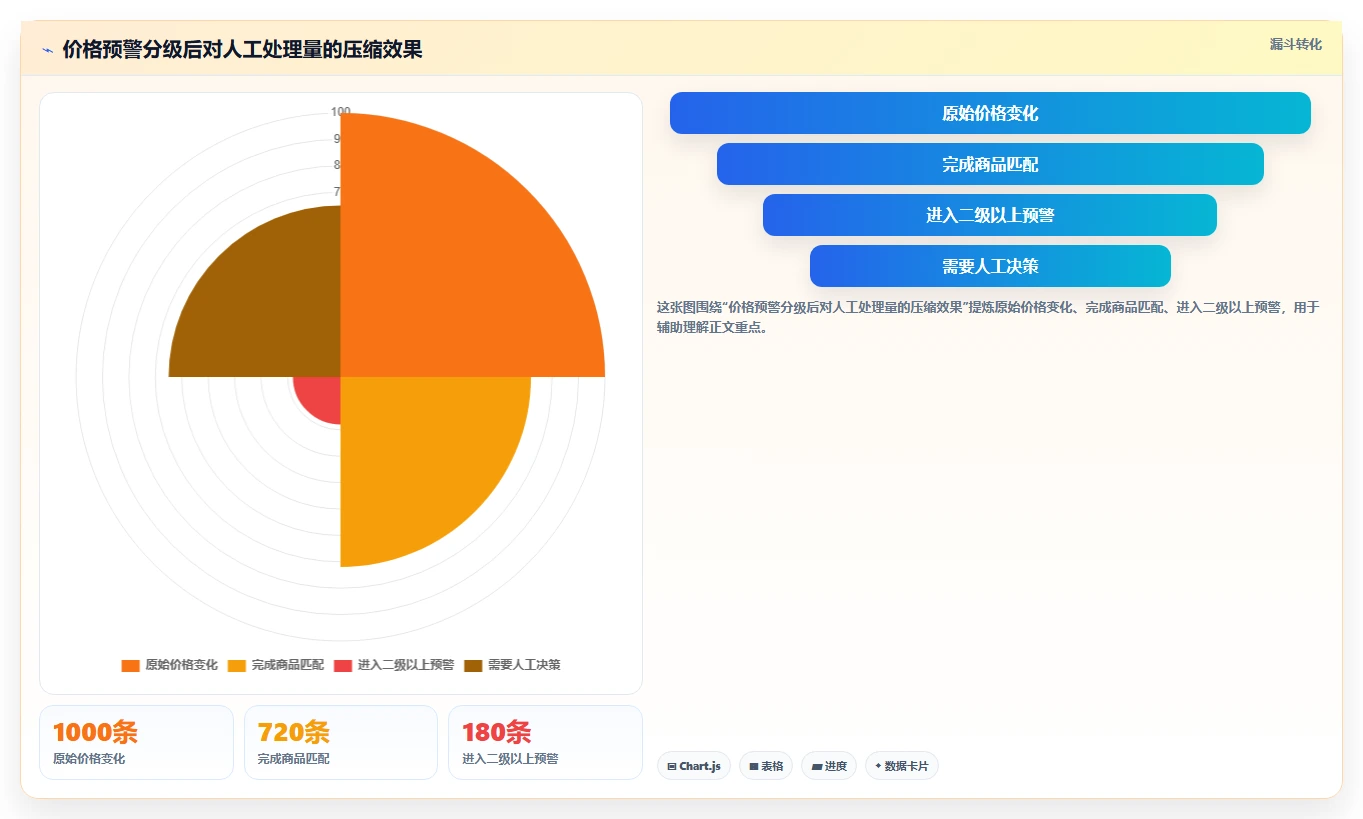Viewport: 1363px width, 819px height.
Task: Toggle the 需要人工决策 legend color box
Action: (x=473, y=665)
